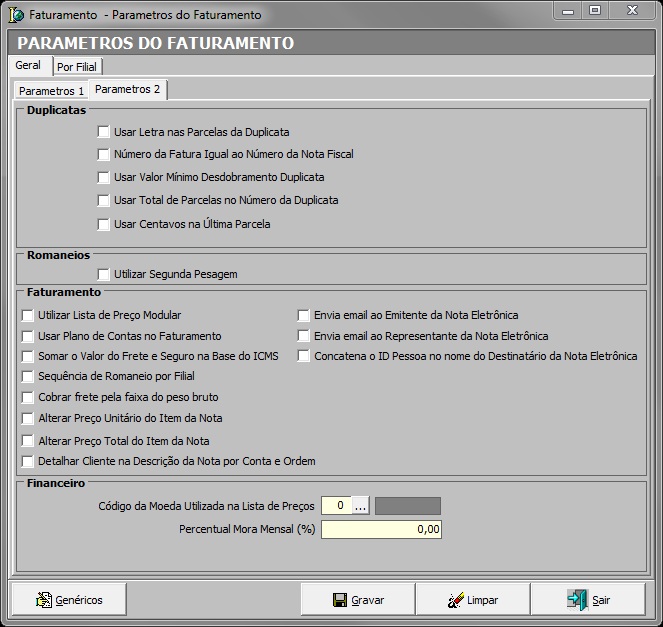Exit using the Sair button
This screenshot has height=627, width=663.
click(x=588, y=600)
